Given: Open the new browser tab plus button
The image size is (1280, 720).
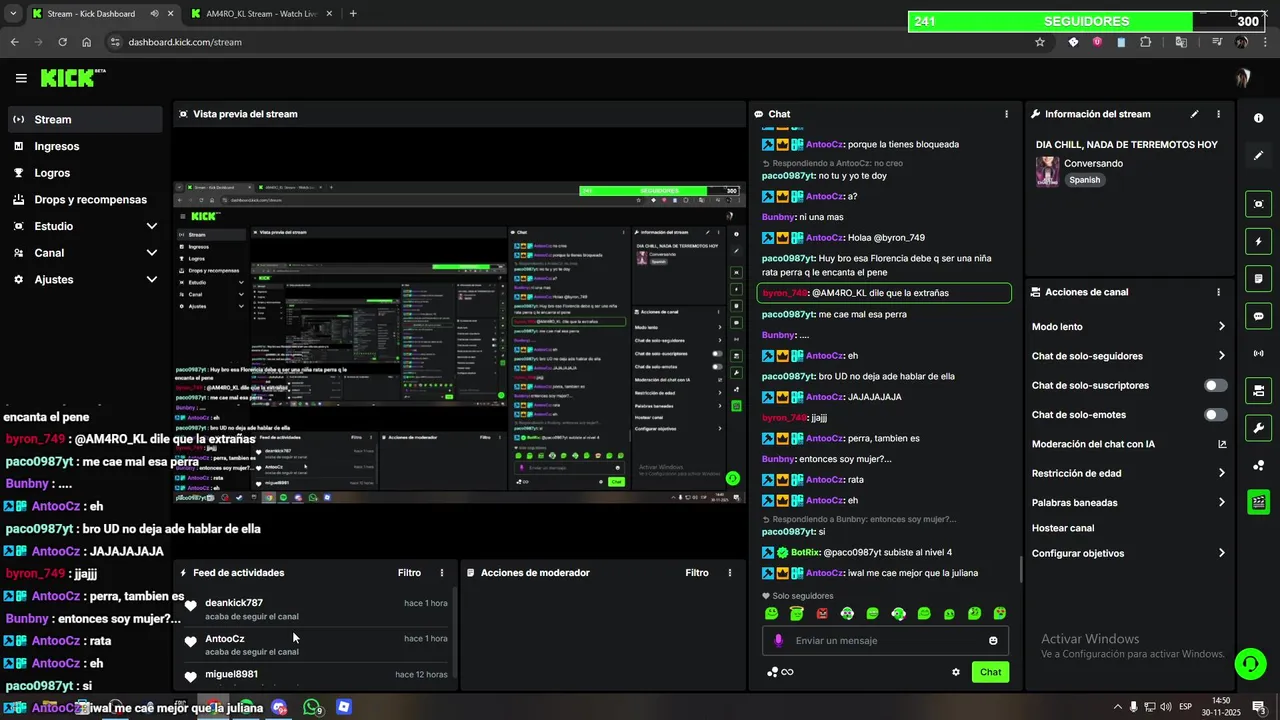Looking at the screenshot, I should (x=353, y=14).
